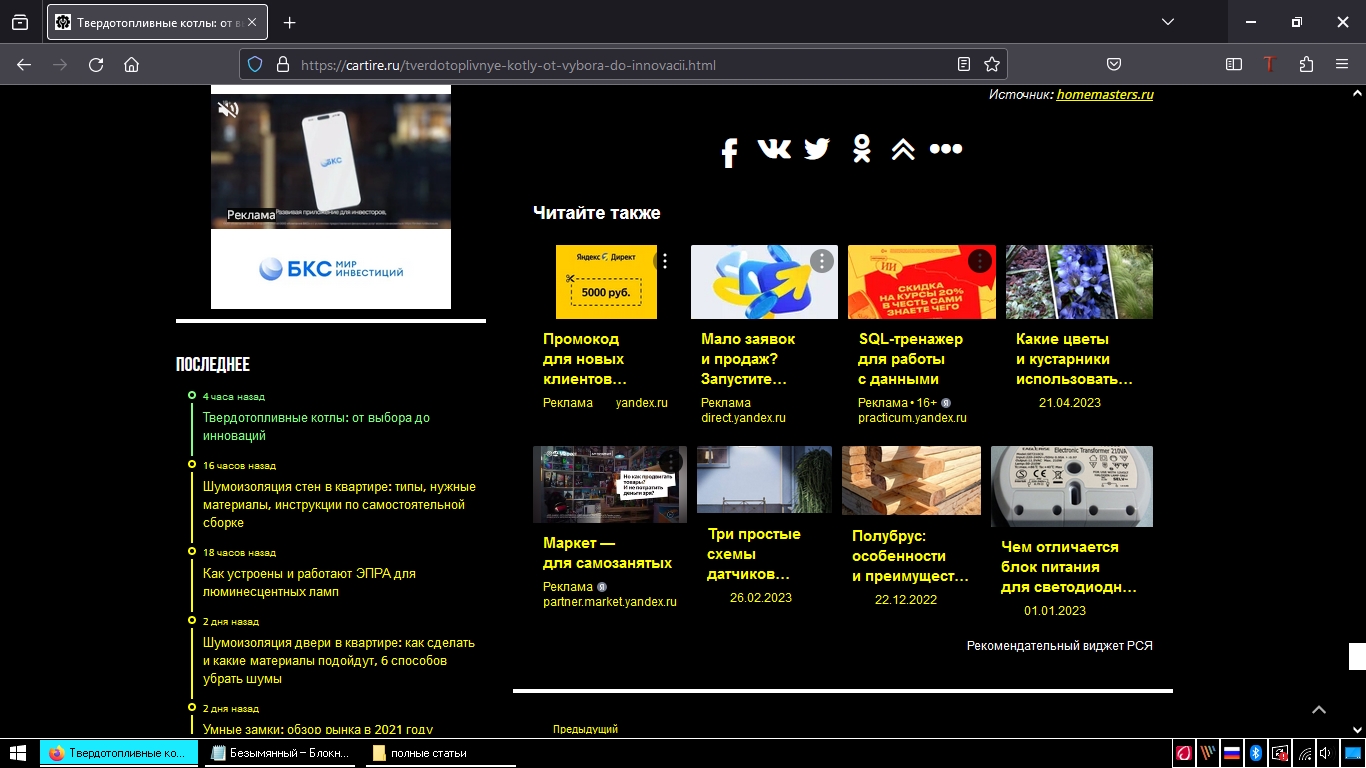Click the red swirl tray icon
1366x768 pixels.
1184,753
